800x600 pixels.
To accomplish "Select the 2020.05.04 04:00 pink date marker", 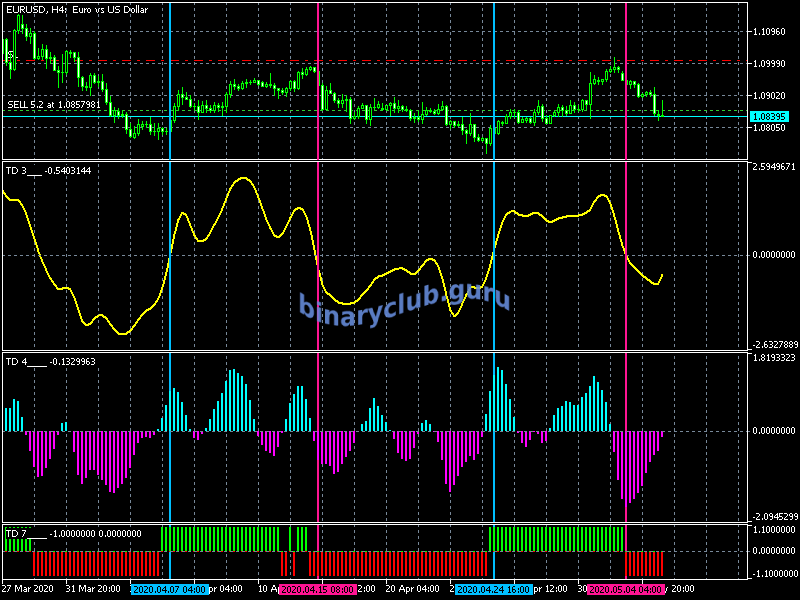I will click(x=626, y=589).
